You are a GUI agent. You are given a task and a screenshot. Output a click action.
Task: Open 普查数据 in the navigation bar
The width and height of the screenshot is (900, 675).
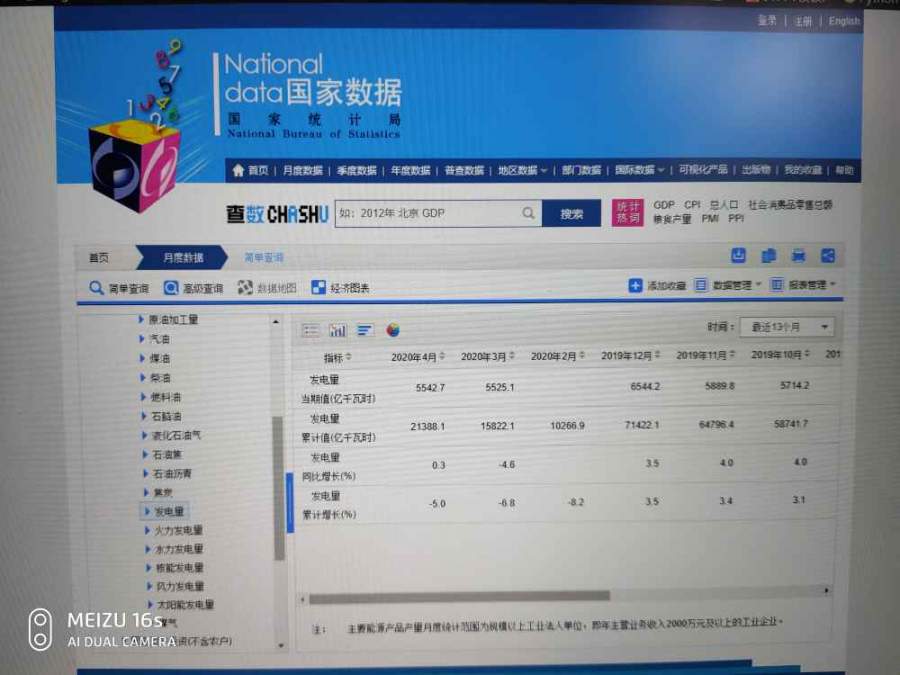[464, 170]
